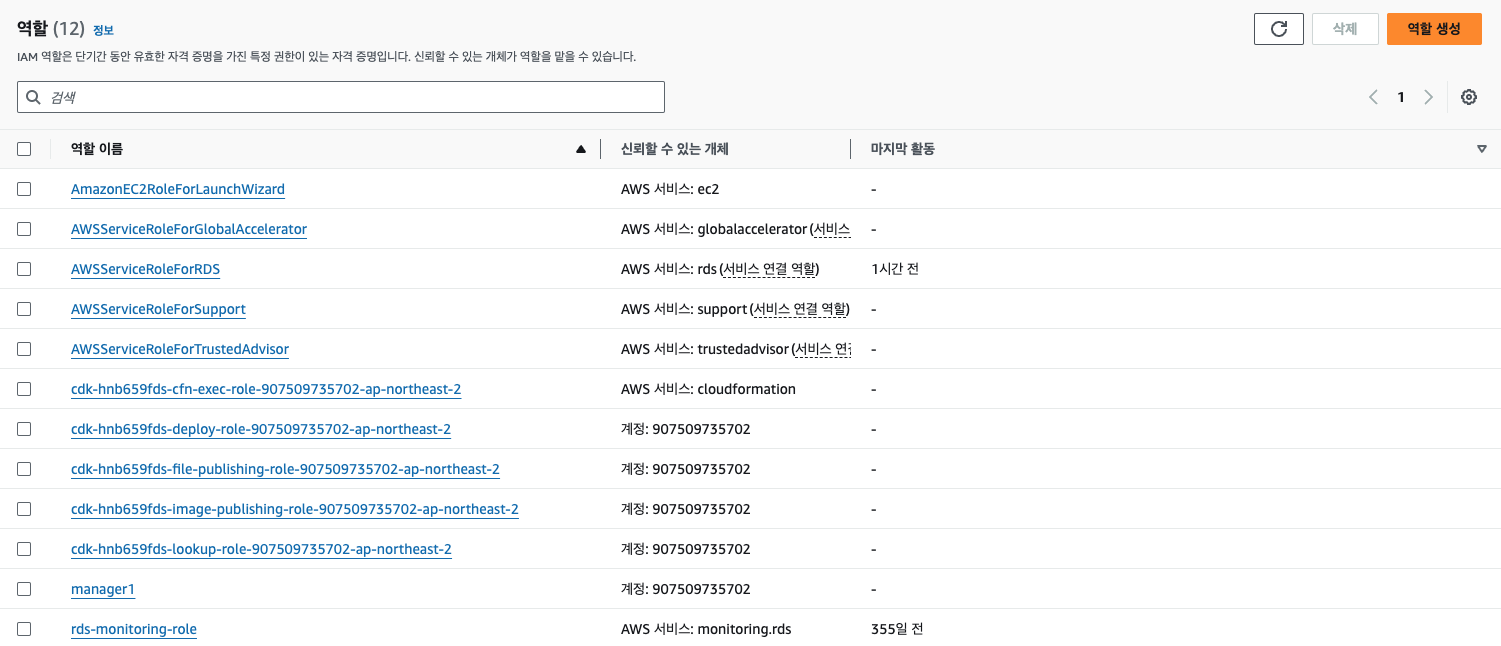
Task: Check the box next to AWSServiceRoleForRDS
Action: pos(25,268)
